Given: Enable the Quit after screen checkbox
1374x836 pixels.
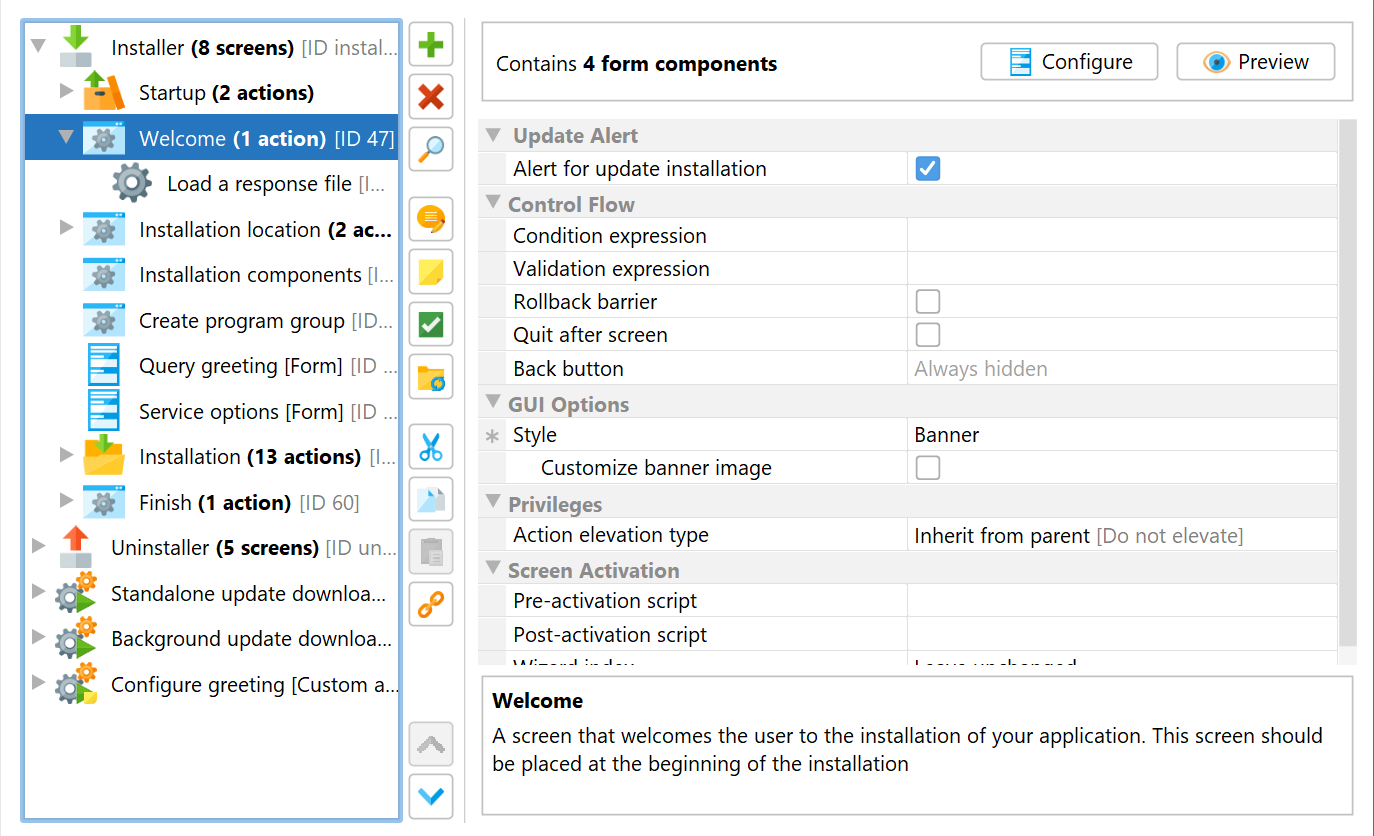Looking at the screenshot, I should click(928, 334).
